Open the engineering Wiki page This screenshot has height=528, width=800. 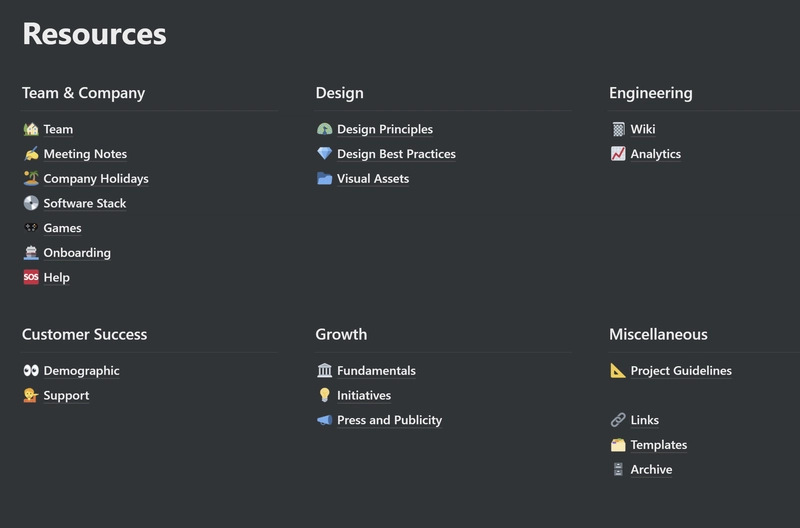[643, 129]
